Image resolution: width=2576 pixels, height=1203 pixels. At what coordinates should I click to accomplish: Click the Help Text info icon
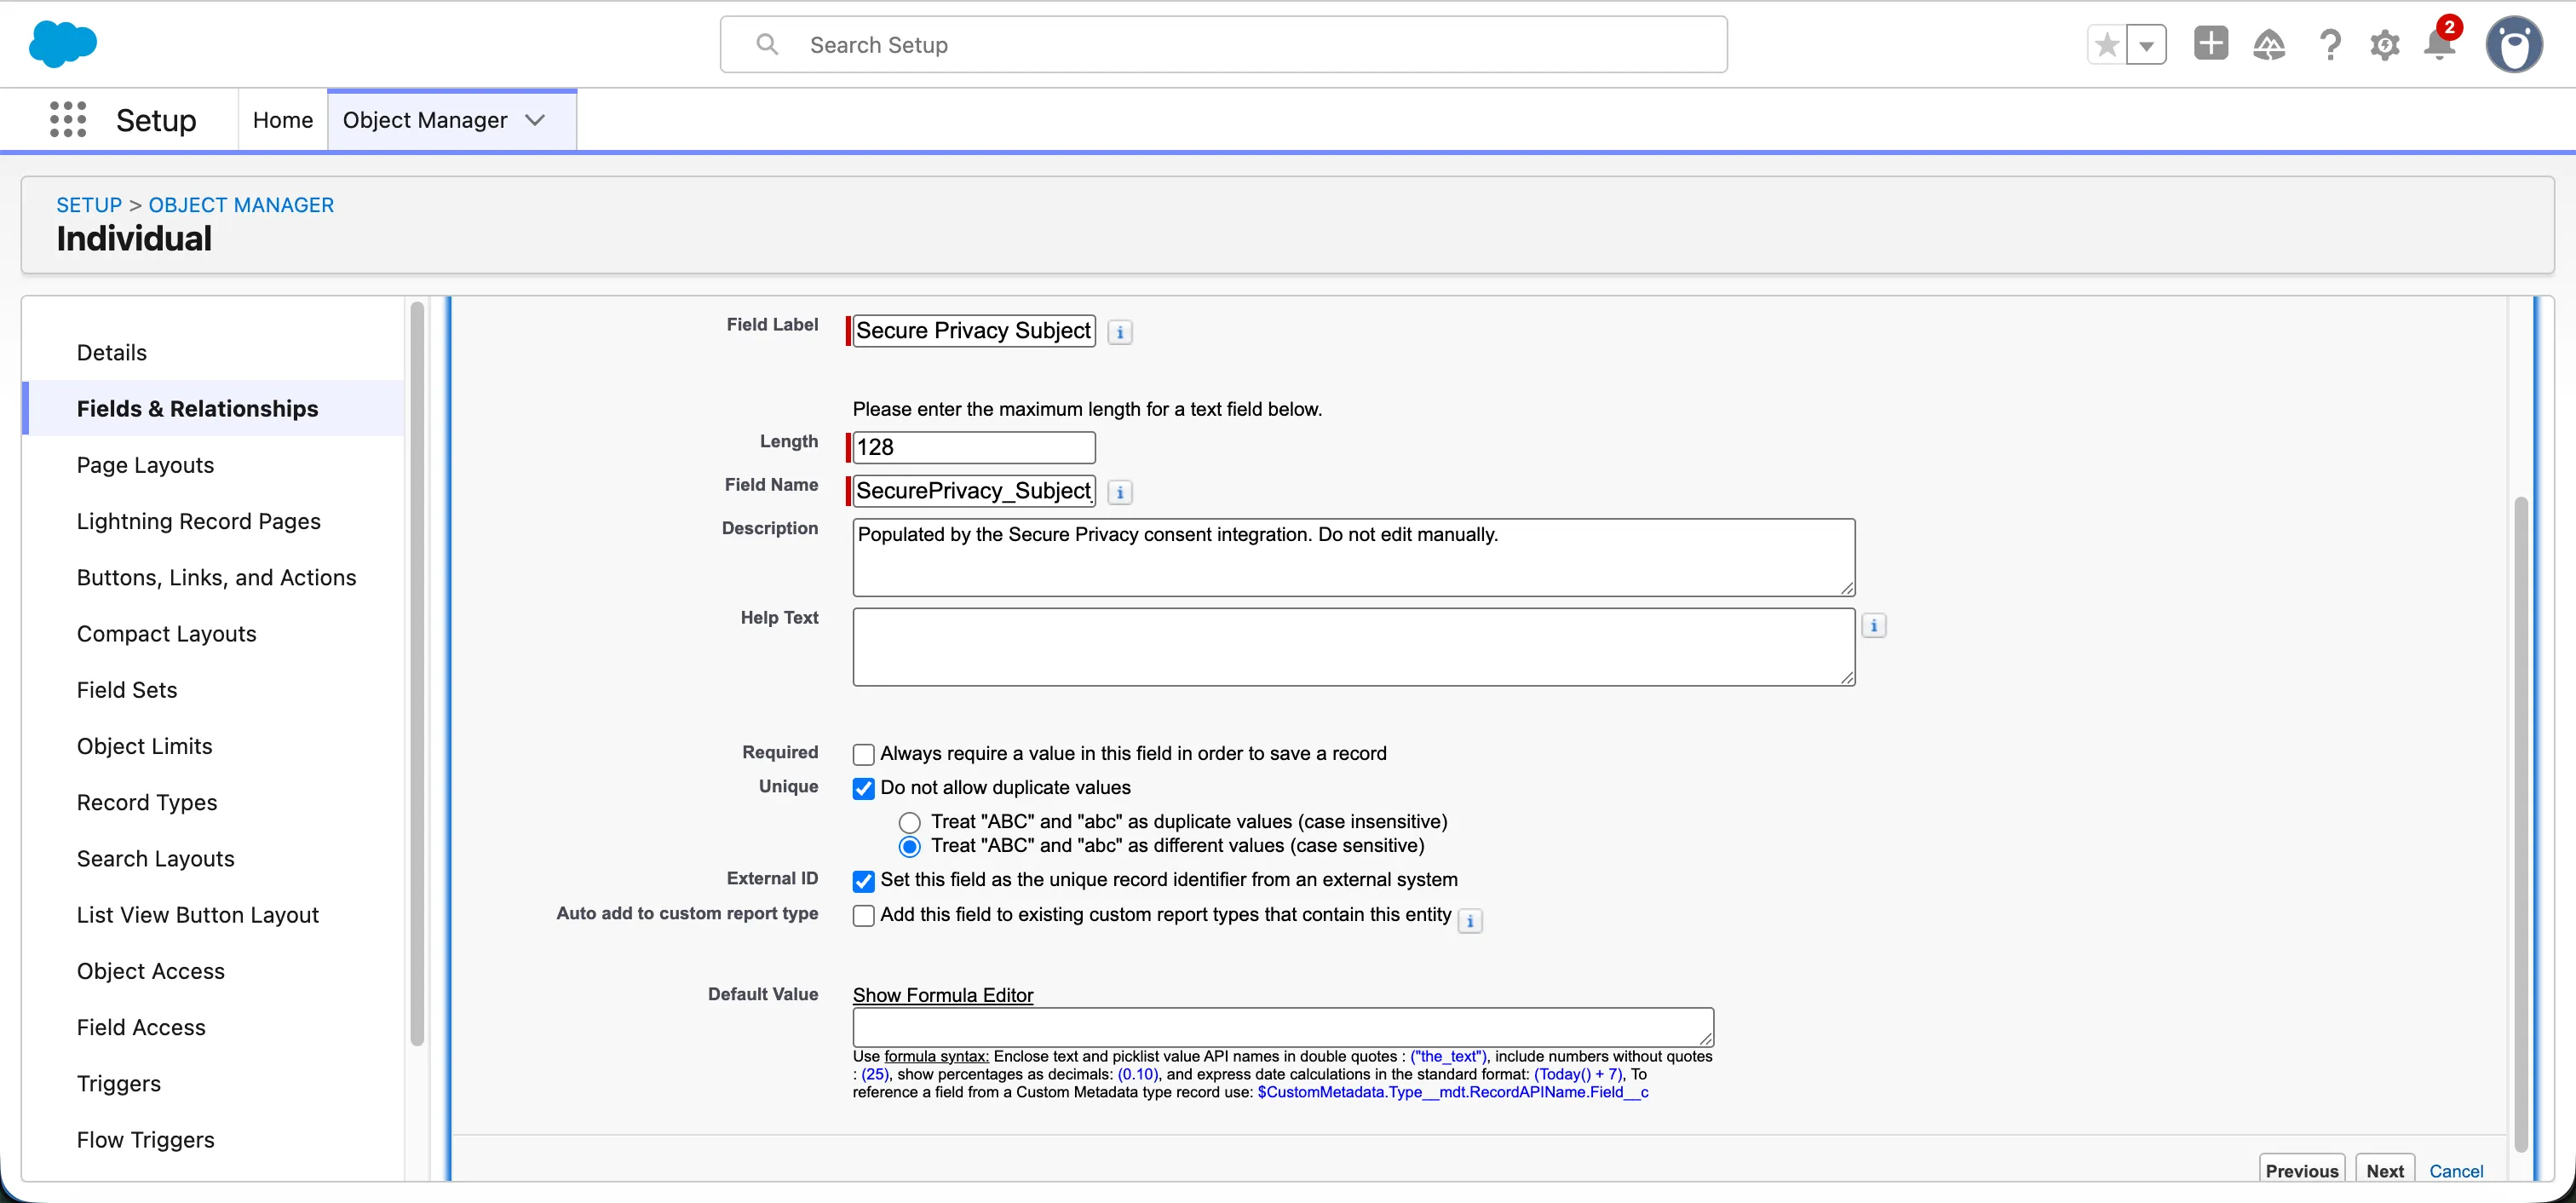tap(1874, 626)
